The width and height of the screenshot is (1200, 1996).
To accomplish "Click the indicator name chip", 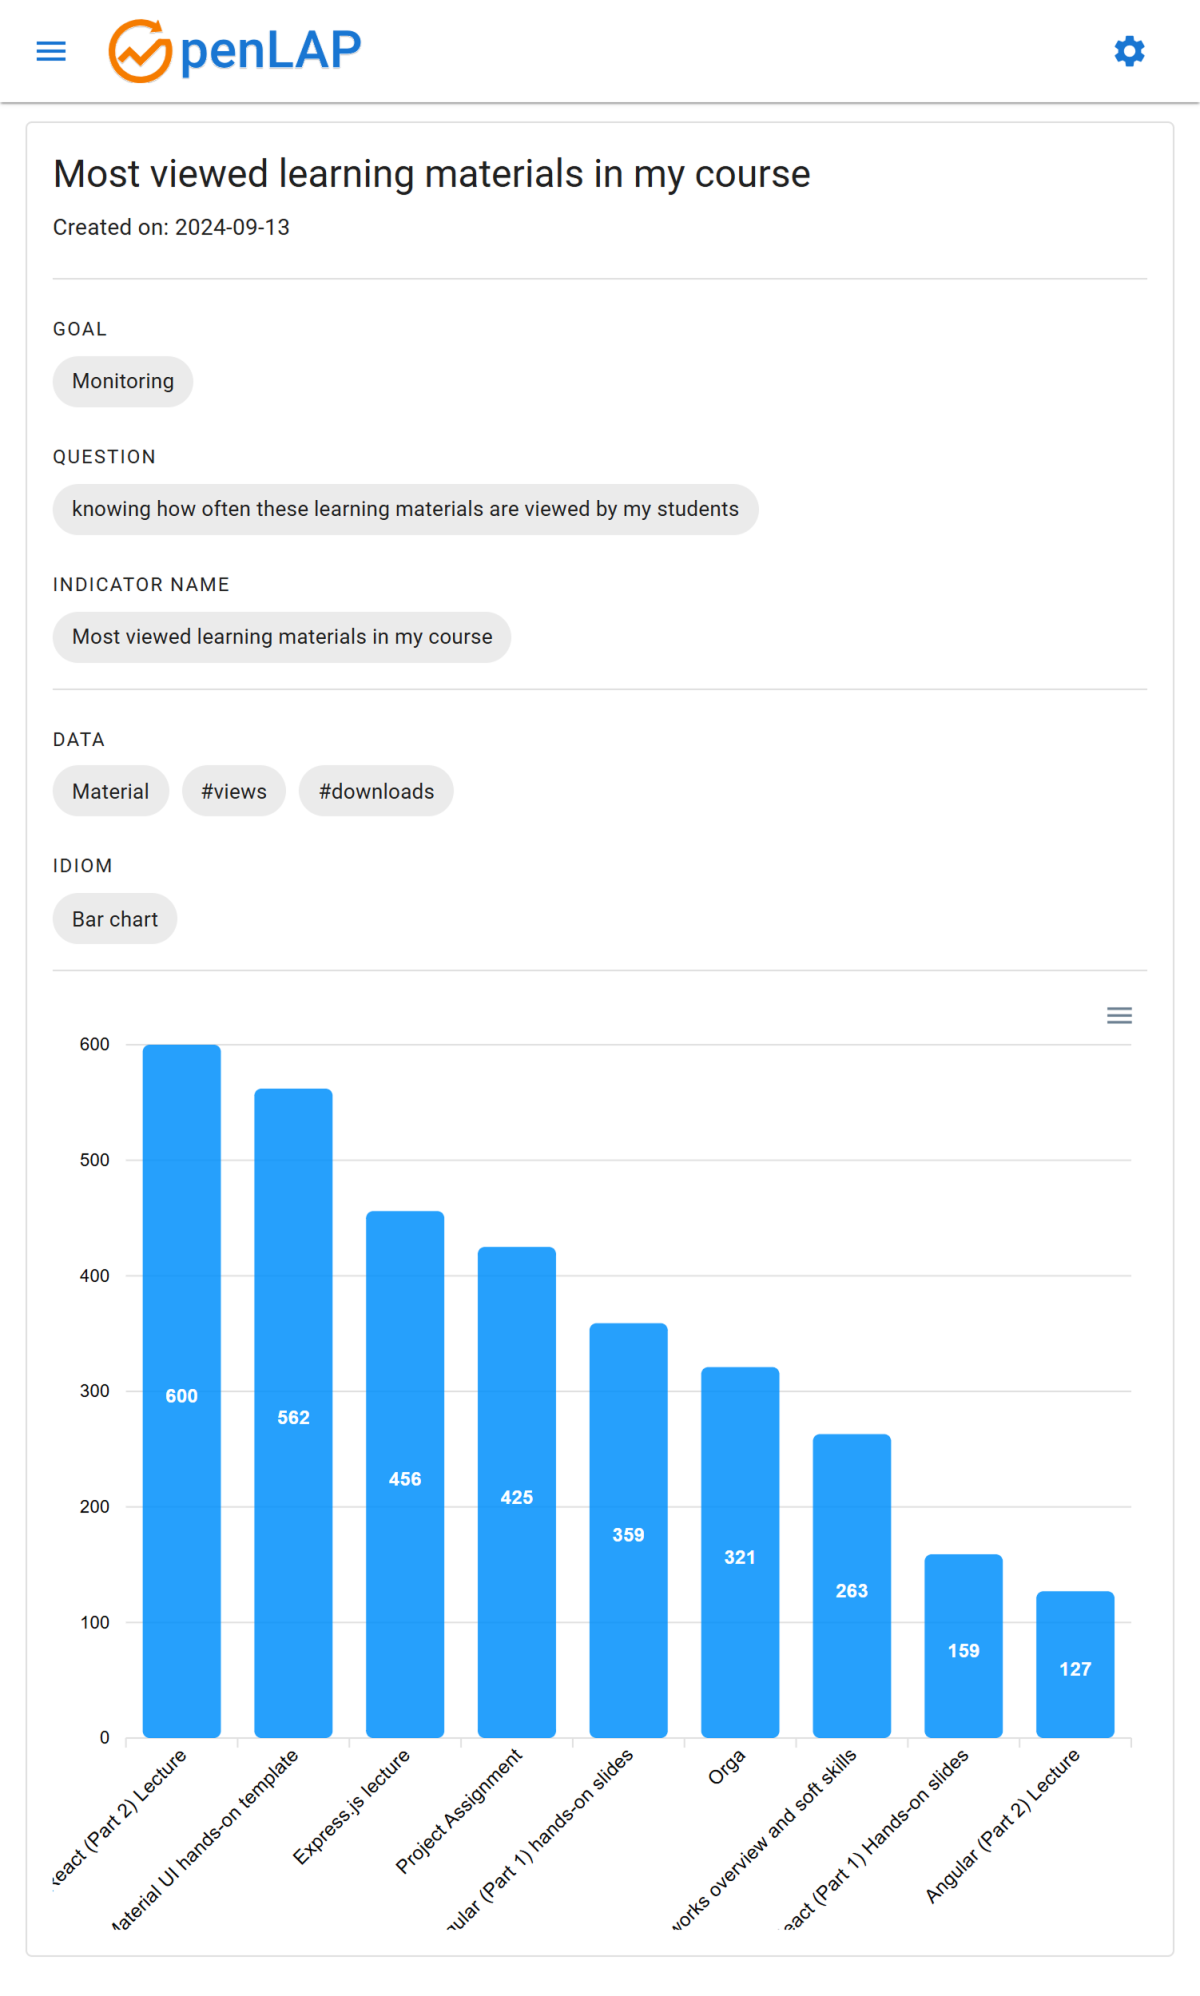I will pos(282,637).
